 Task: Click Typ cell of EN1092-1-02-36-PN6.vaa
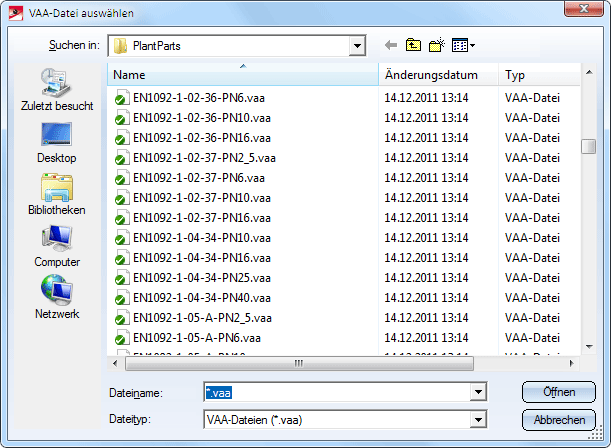pos(532,98)
